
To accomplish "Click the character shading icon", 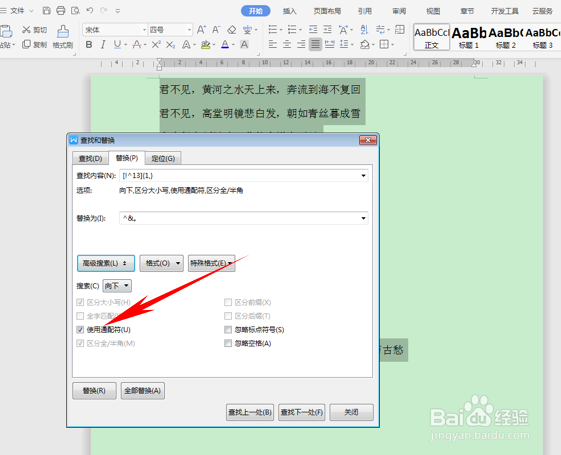I will click(x=244, y=45).
